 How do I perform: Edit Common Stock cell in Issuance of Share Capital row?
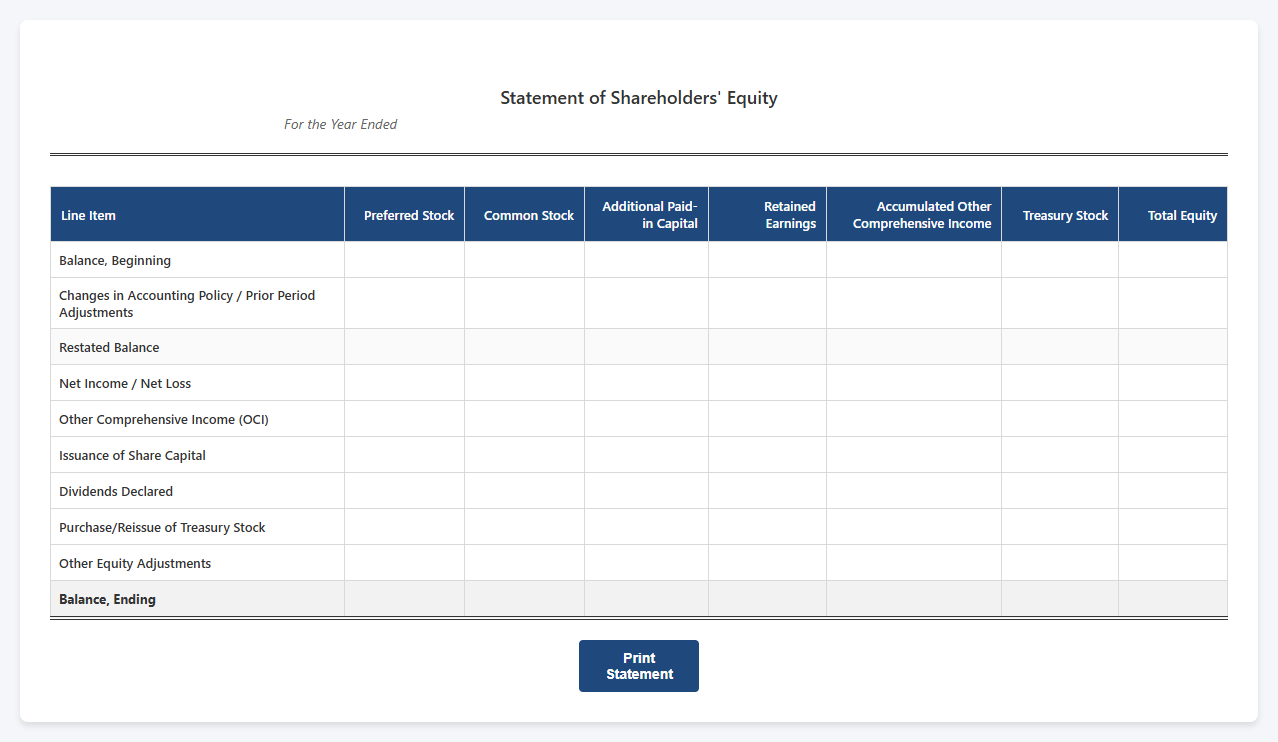(x=525, y=455)
